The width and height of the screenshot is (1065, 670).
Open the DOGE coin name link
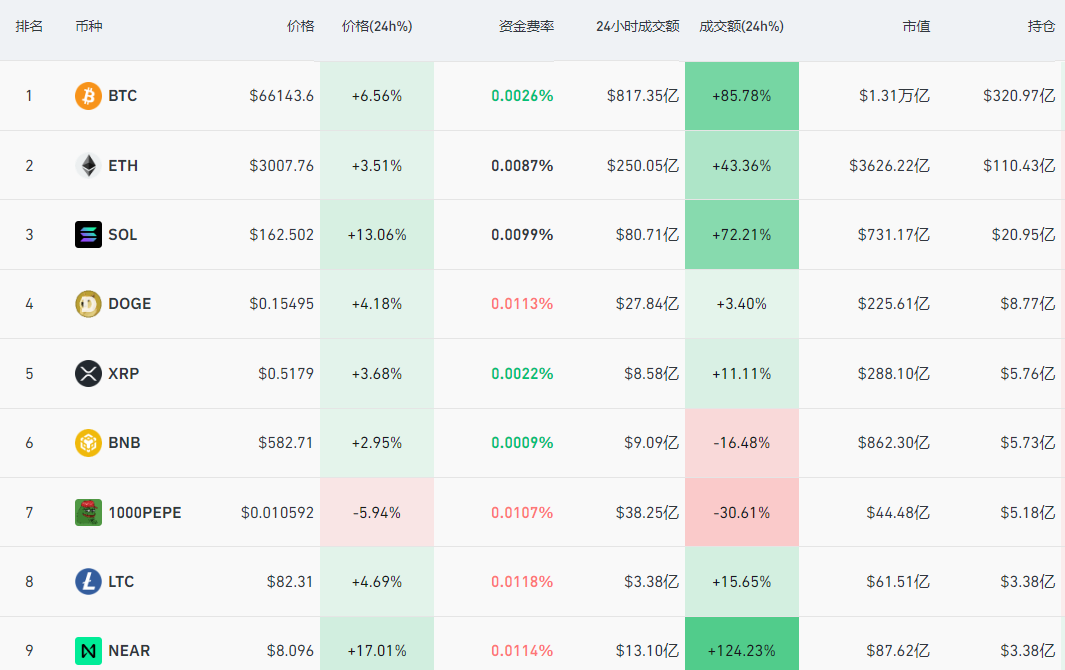point(130,304)
